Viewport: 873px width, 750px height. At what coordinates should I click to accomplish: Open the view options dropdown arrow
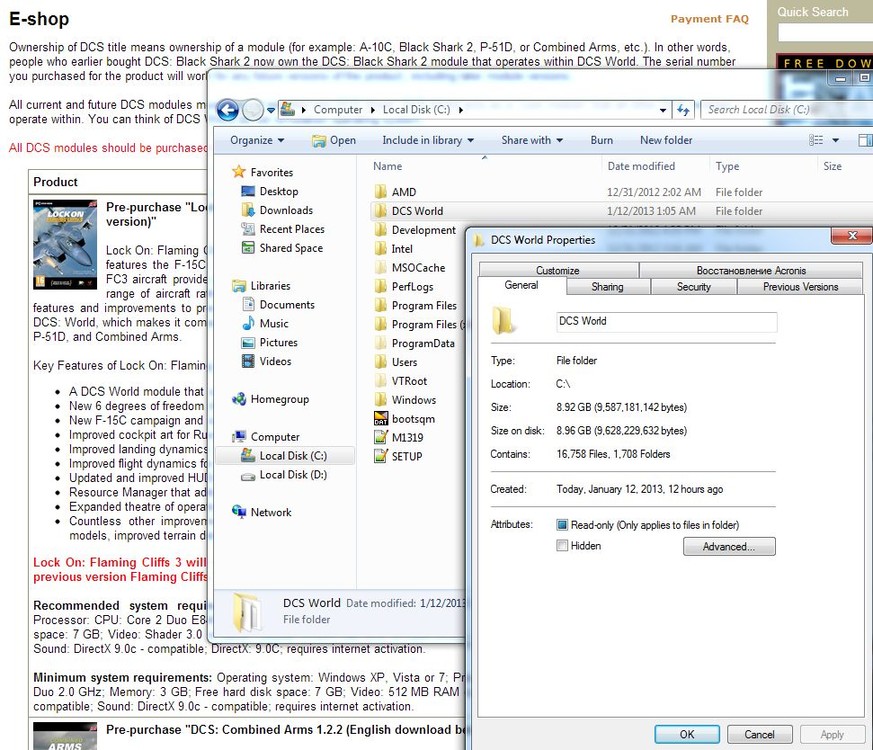[836, 140]
